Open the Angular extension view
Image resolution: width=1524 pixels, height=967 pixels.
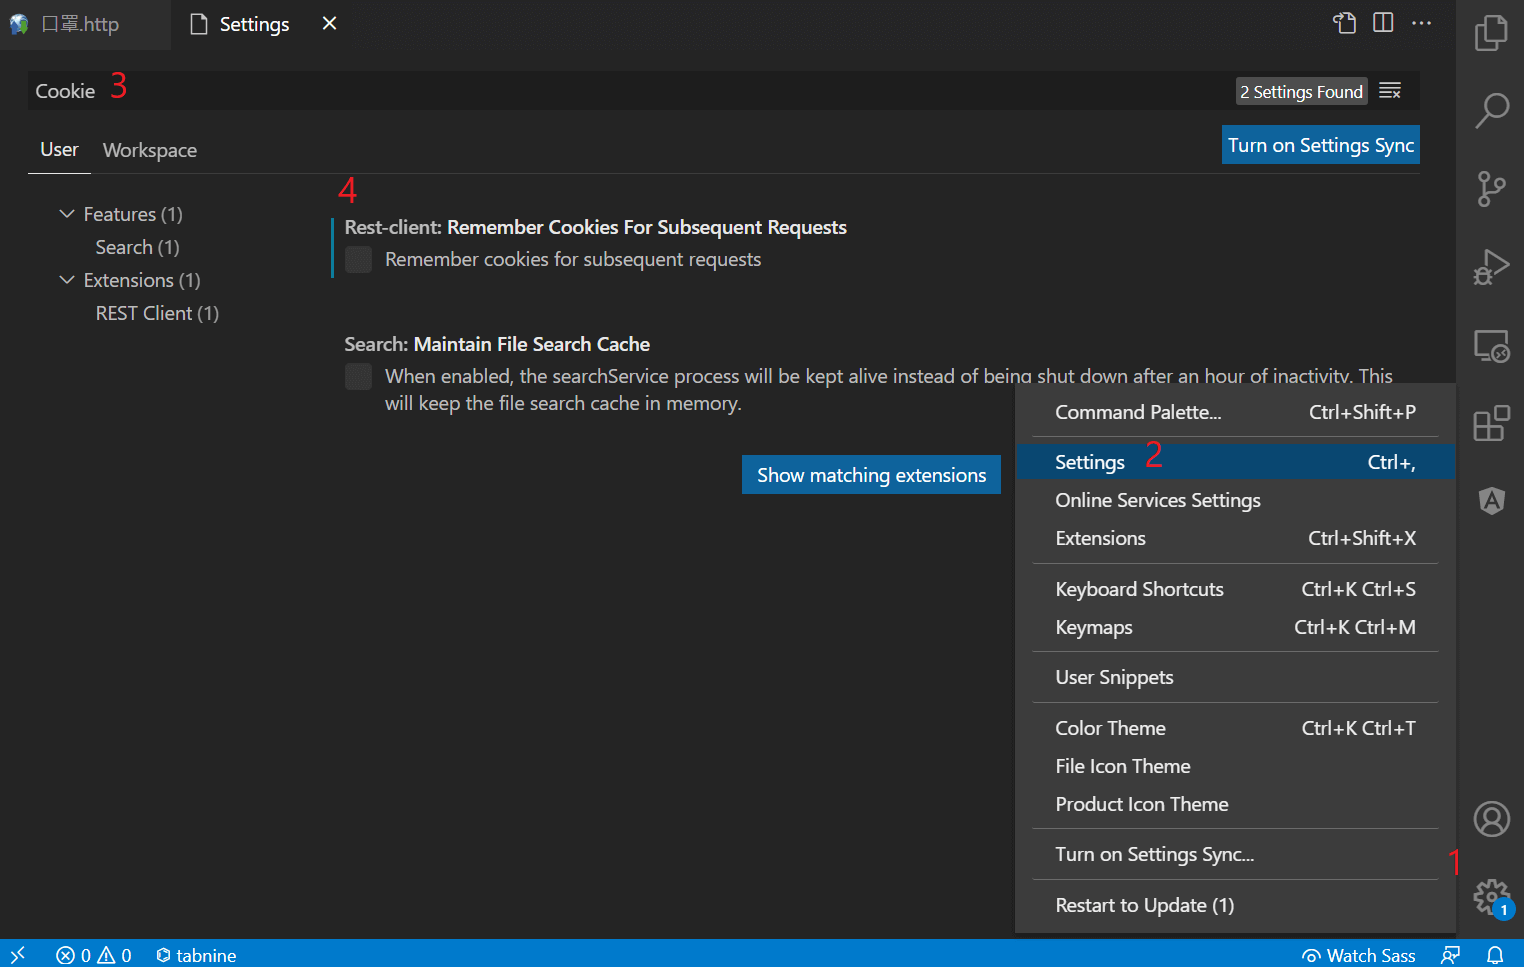point(1491,500)
